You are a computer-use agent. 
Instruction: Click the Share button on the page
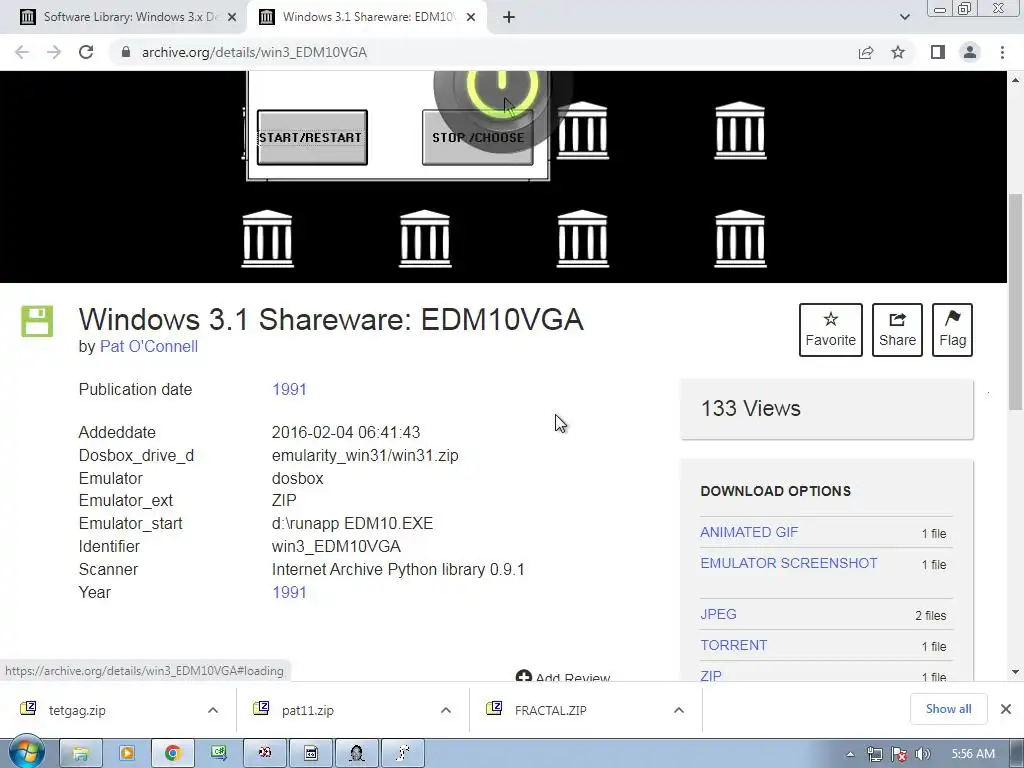point(897,330)
